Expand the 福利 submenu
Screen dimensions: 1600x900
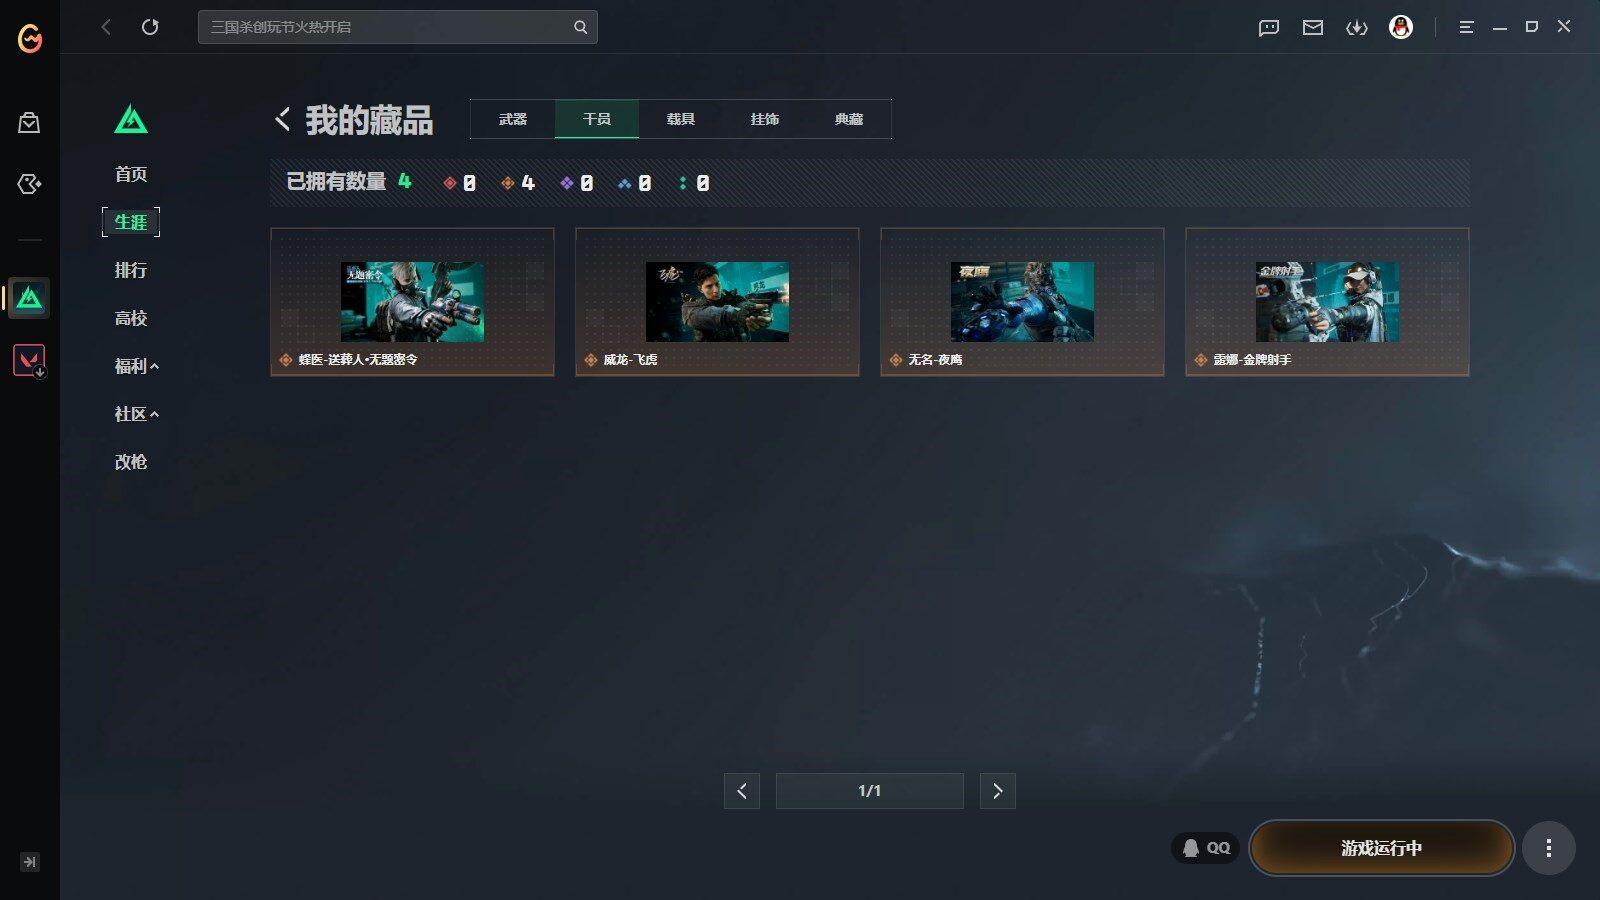(137, 366)
